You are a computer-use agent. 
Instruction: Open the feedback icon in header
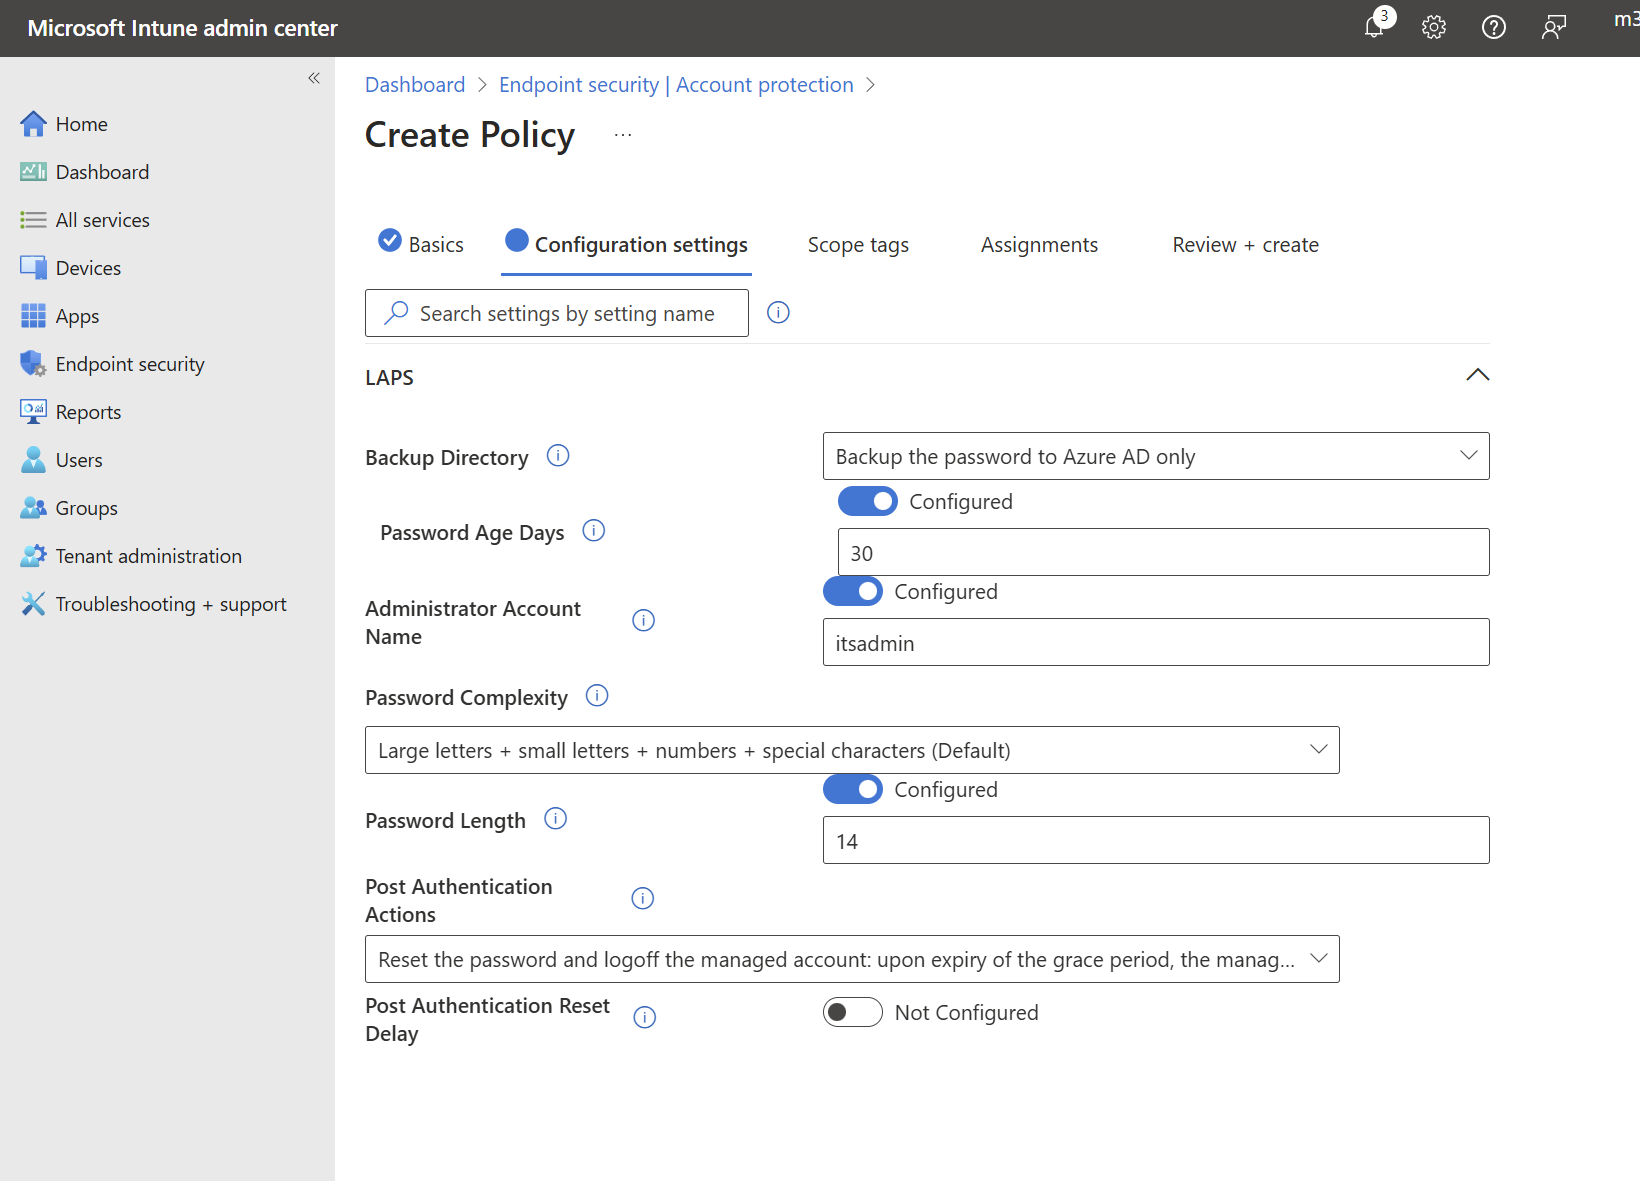1553,27
